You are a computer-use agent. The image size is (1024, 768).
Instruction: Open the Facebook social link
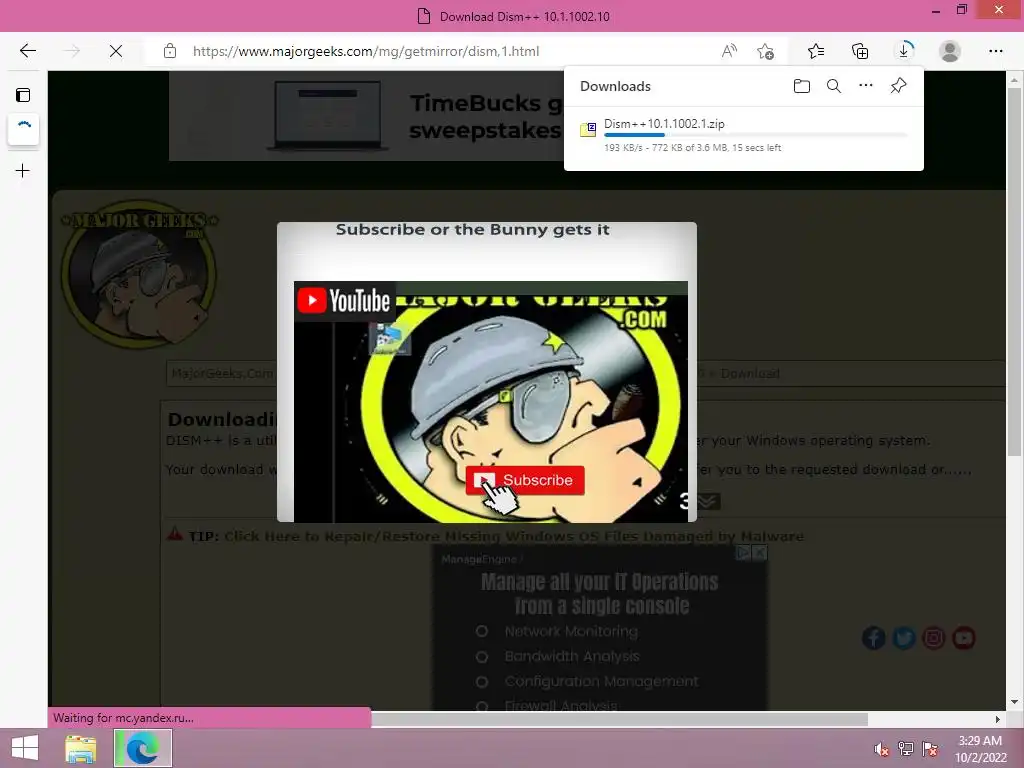[874, 637]
